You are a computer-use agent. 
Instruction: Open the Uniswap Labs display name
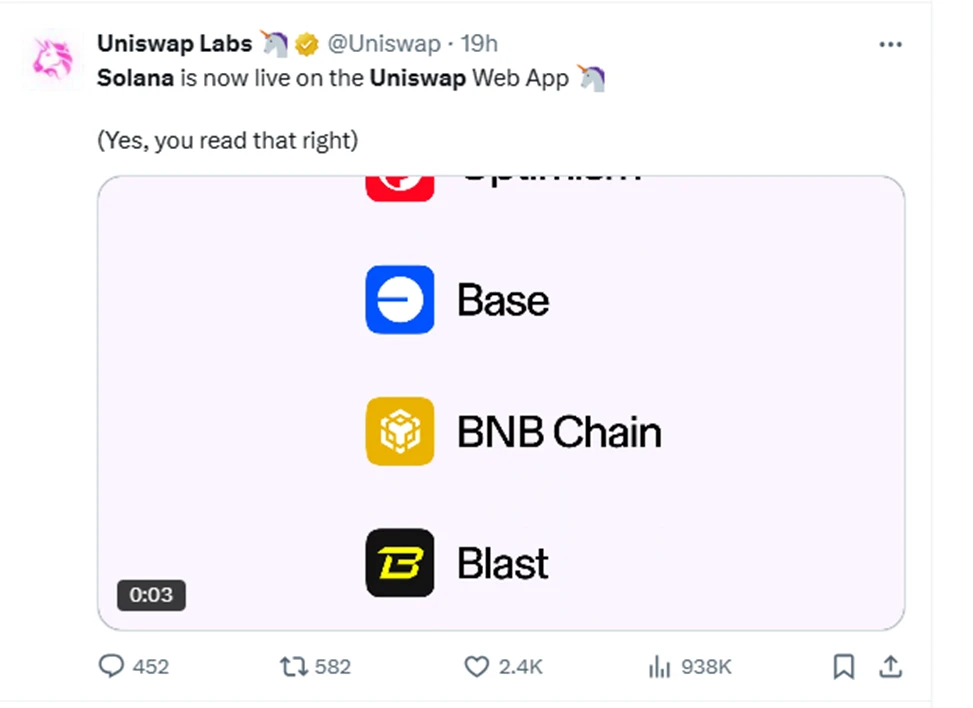point(174,44)
